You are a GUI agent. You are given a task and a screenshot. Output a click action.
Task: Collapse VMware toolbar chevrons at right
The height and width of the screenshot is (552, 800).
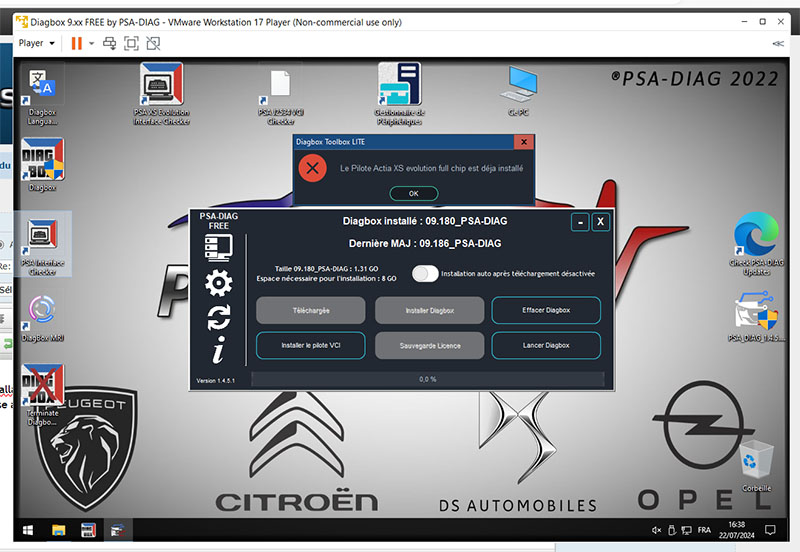778,43
